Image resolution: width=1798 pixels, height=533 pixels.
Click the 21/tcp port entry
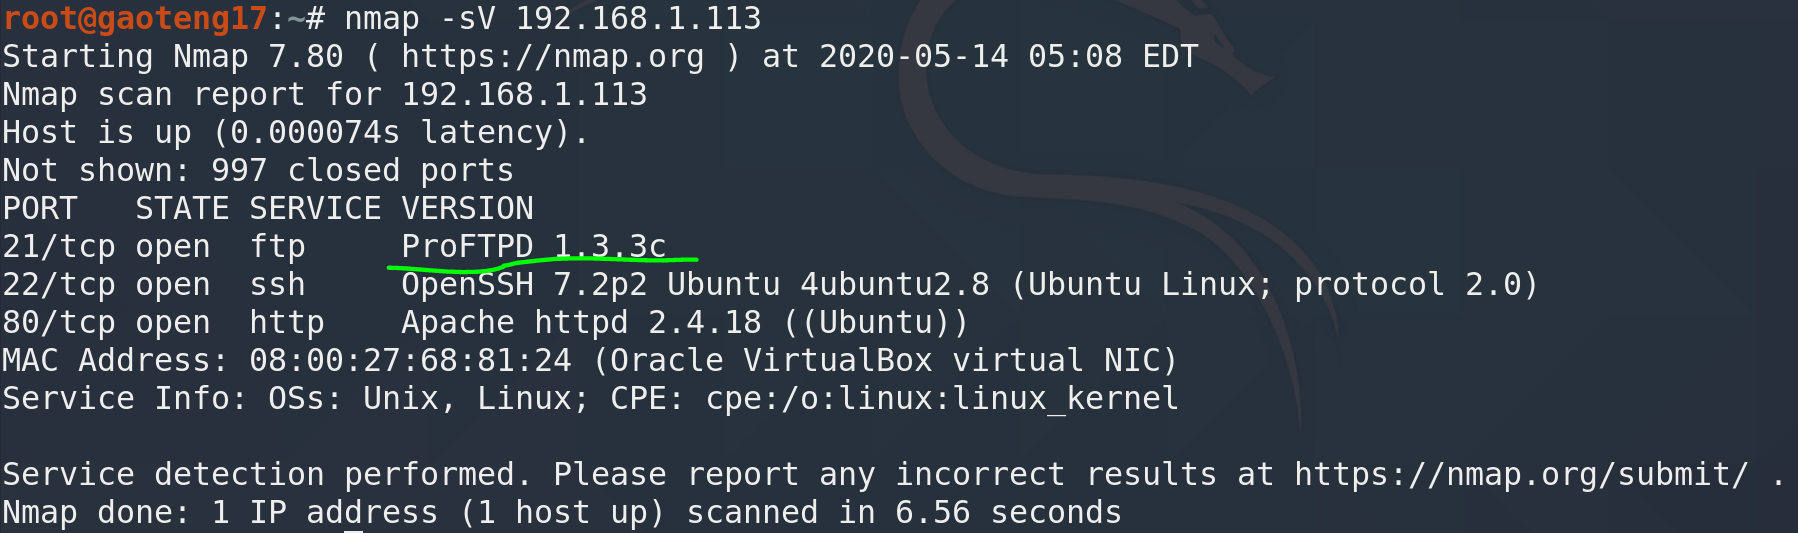[59, 247]
